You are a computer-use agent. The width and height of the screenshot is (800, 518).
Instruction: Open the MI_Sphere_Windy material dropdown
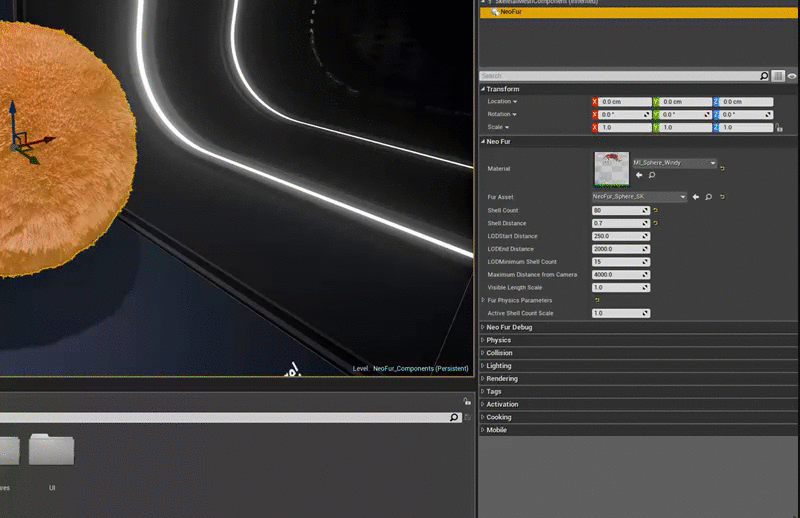674,162
